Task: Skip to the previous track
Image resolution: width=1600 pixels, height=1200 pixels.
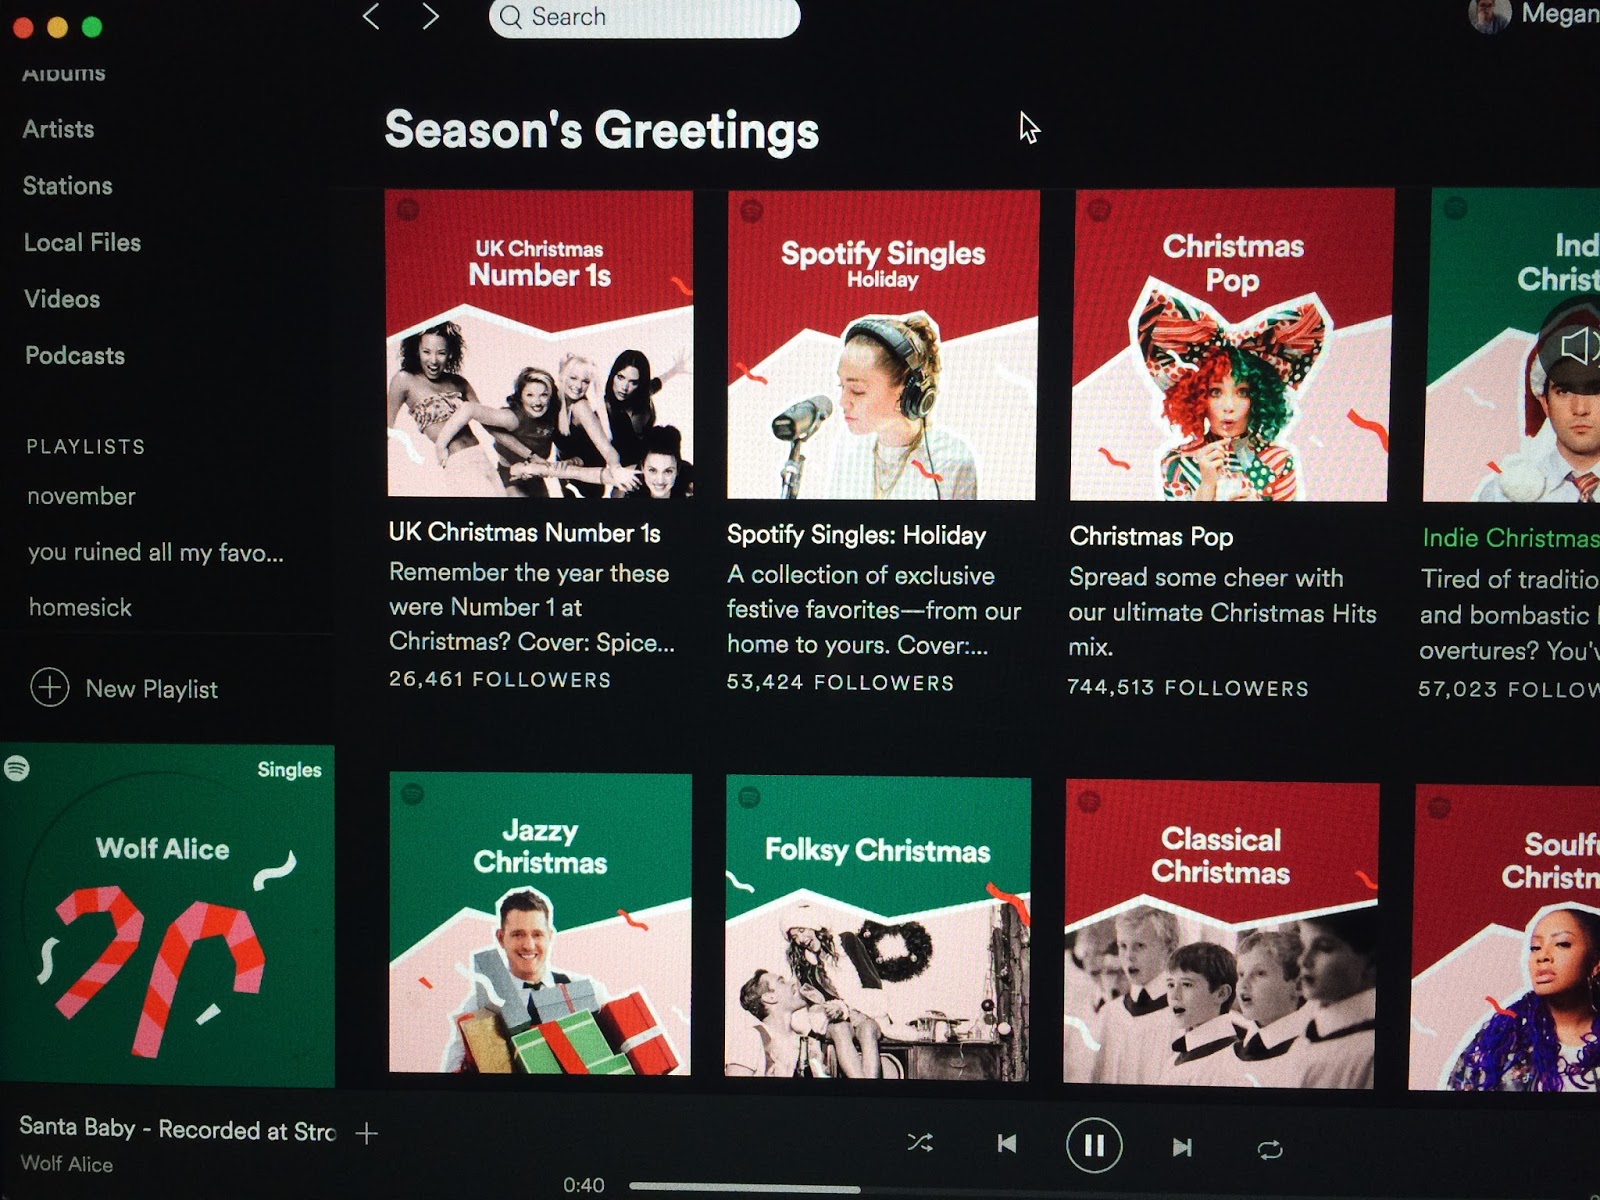Action: coord(1007,1144)
